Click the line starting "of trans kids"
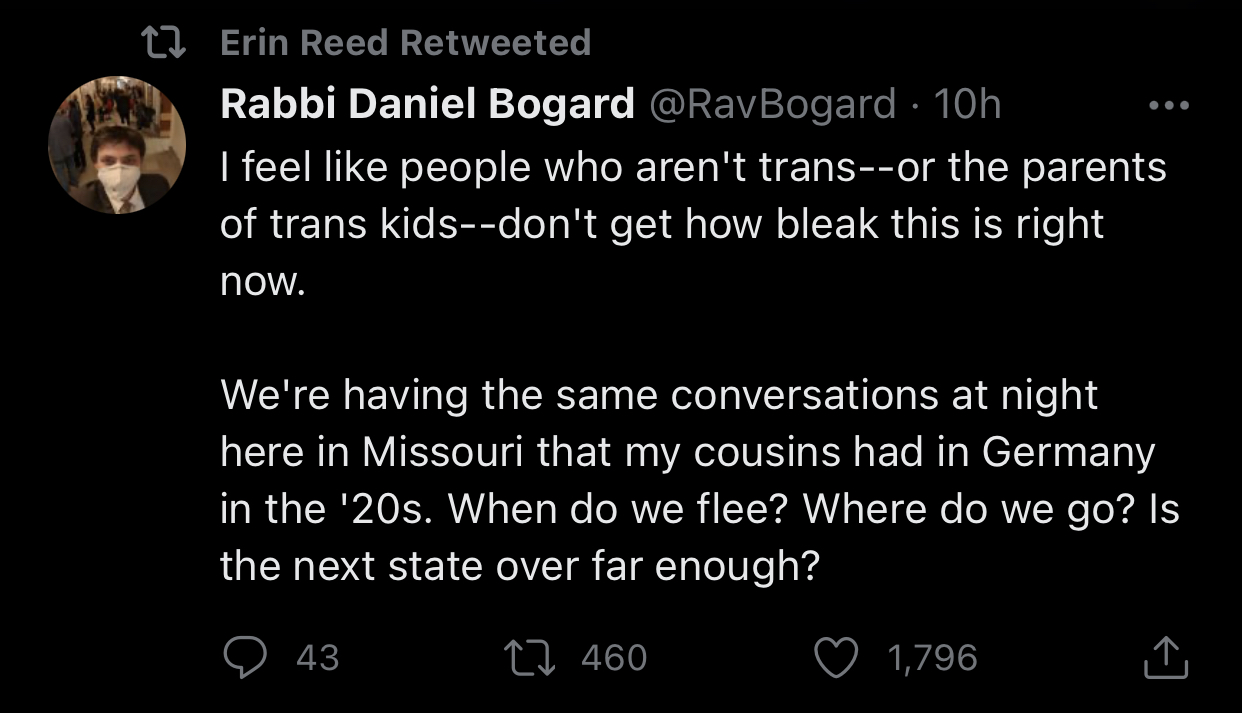The image size is (1242, 713). pyautogui.click(x=661, y=224)
